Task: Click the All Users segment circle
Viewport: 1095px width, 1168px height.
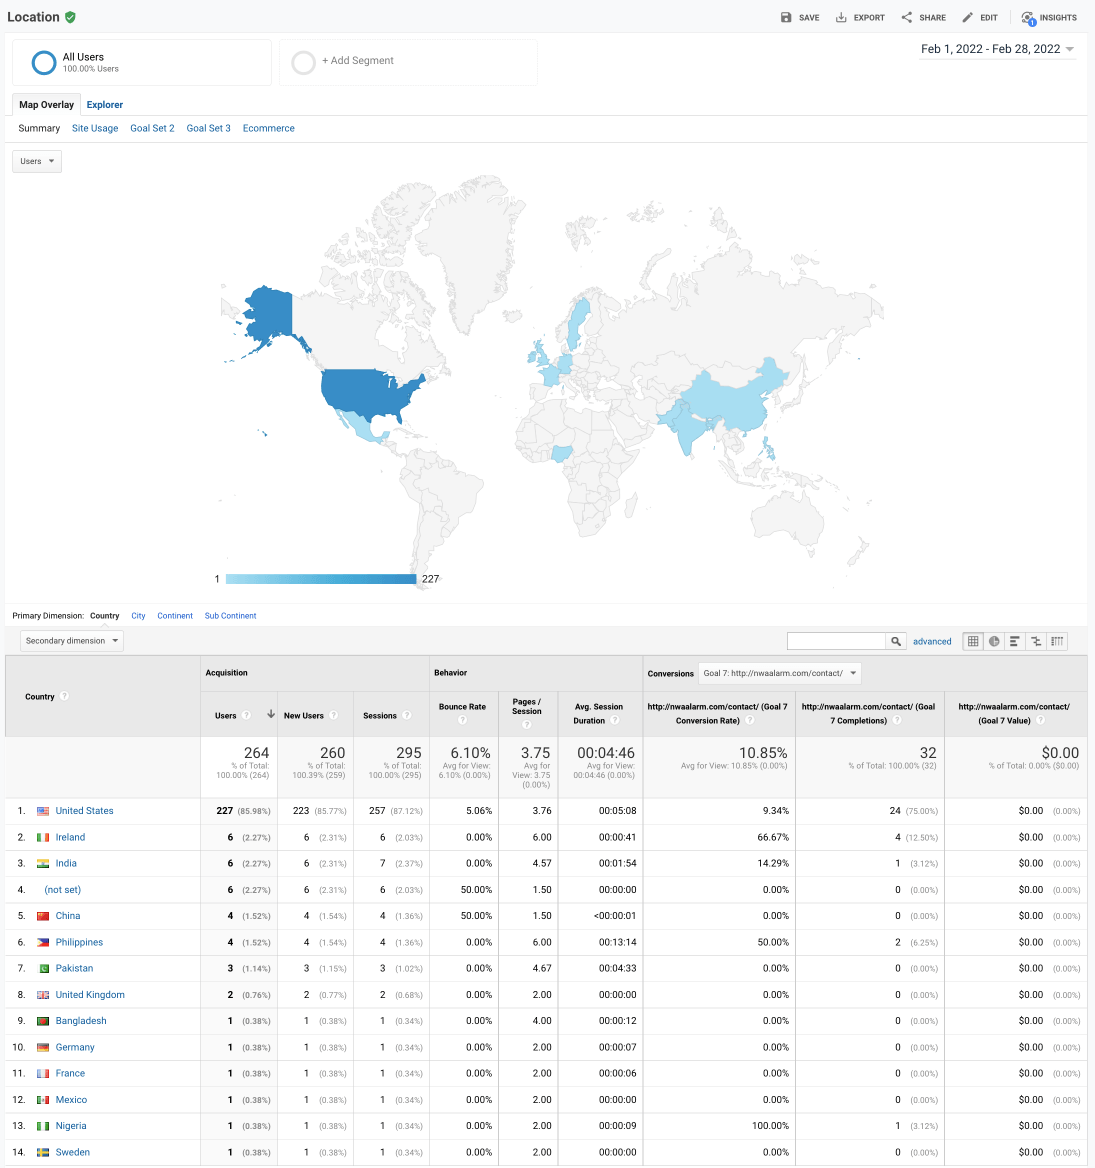Action: pos(44,63)
